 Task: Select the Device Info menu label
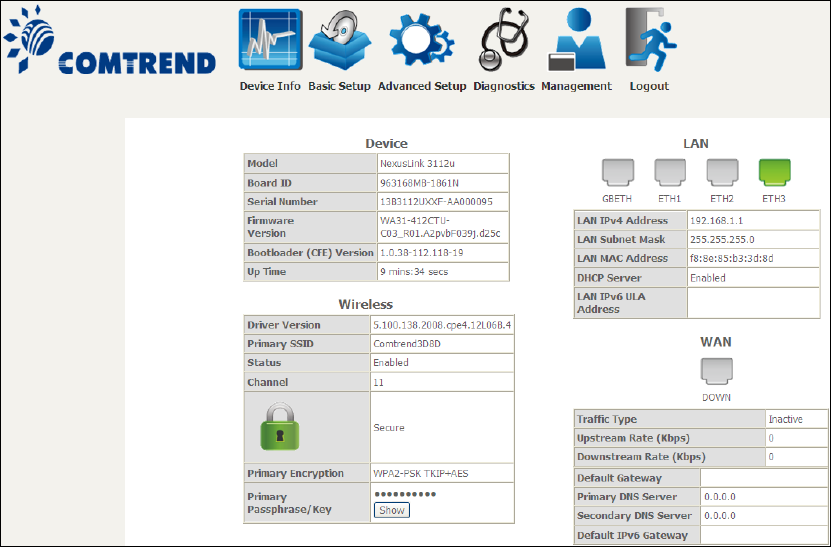point(270,86)
